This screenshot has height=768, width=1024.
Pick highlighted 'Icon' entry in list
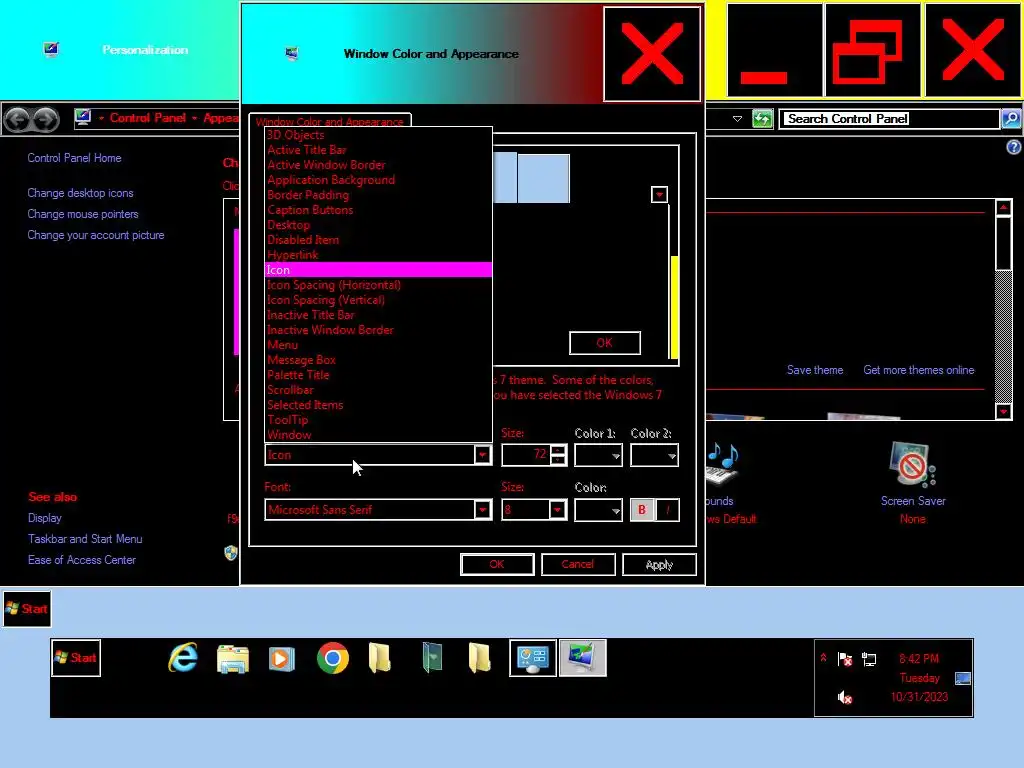pyautogui.click(x=378, y=270)
